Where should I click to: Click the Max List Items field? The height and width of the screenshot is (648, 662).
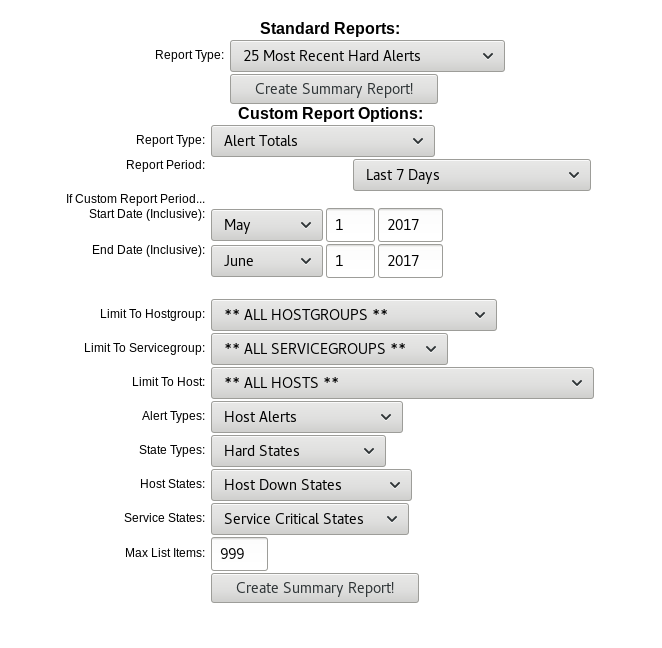(239, 553)
